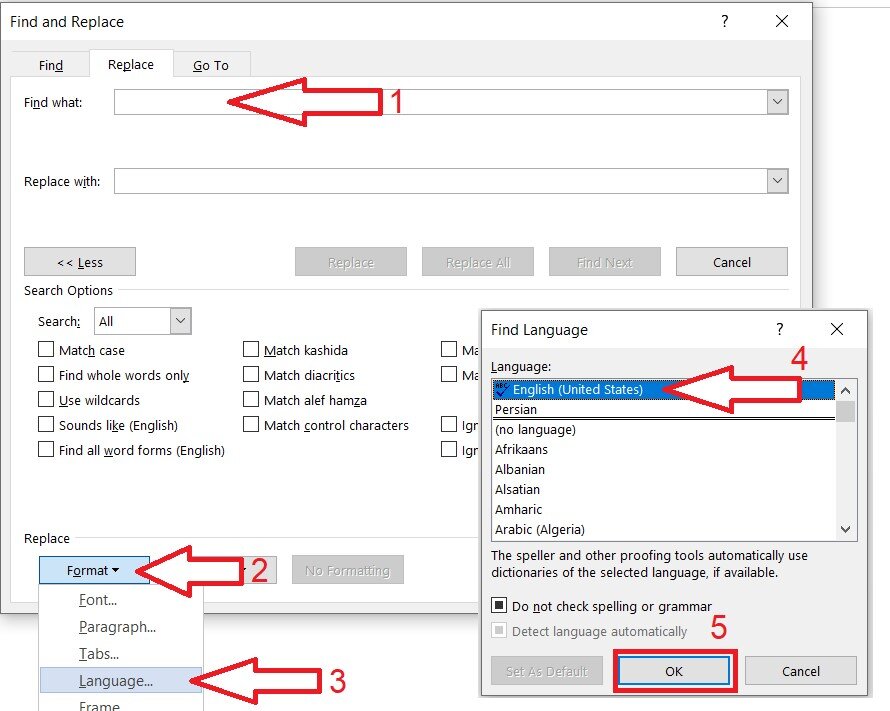890x711 pixels.
Task: Click the Find Language dialog help icon
Action: coord(780,329)
